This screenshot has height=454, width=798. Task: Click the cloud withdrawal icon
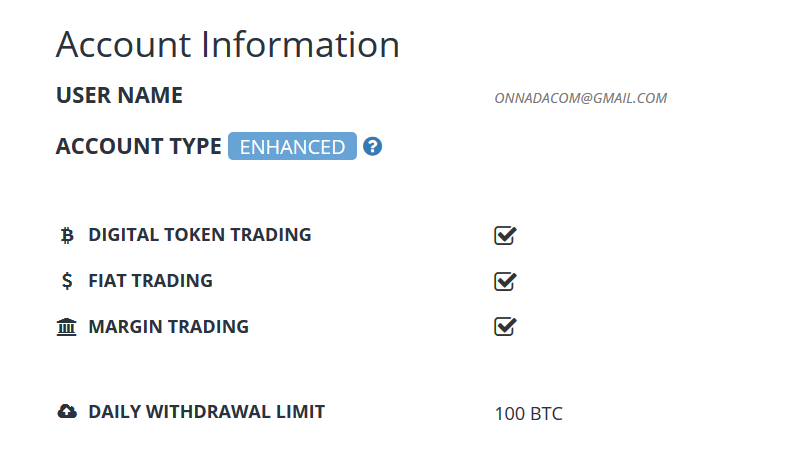pos(67,412)
